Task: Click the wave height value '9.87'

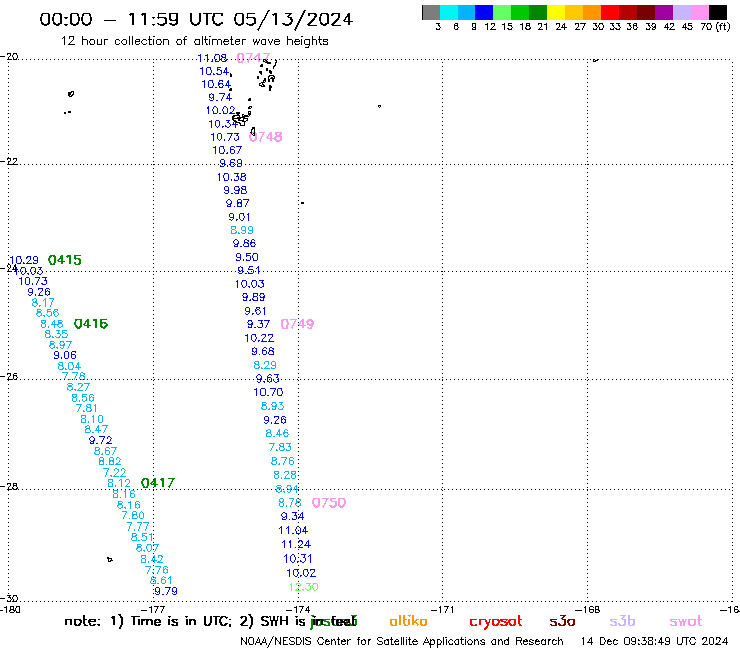Action: click(237, 203)
